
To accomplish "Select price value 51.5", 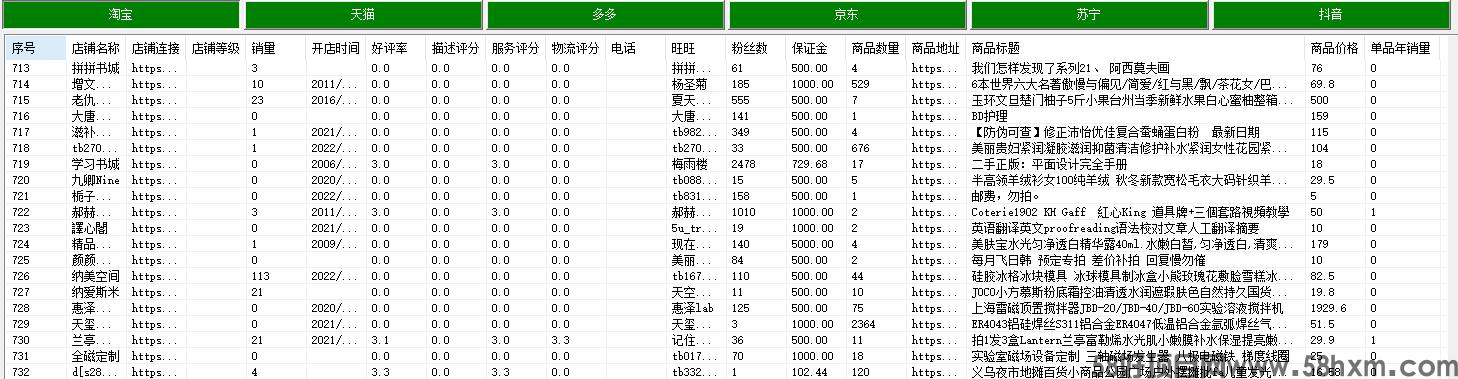I will tap(1323, 324).
